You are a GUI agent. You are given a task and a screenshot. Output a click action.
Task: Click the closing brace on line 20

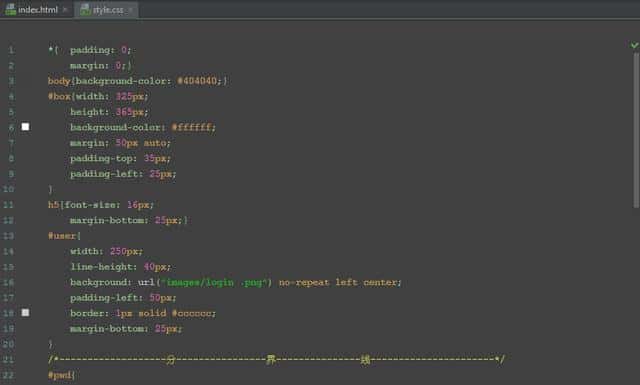tap(51, 344)
